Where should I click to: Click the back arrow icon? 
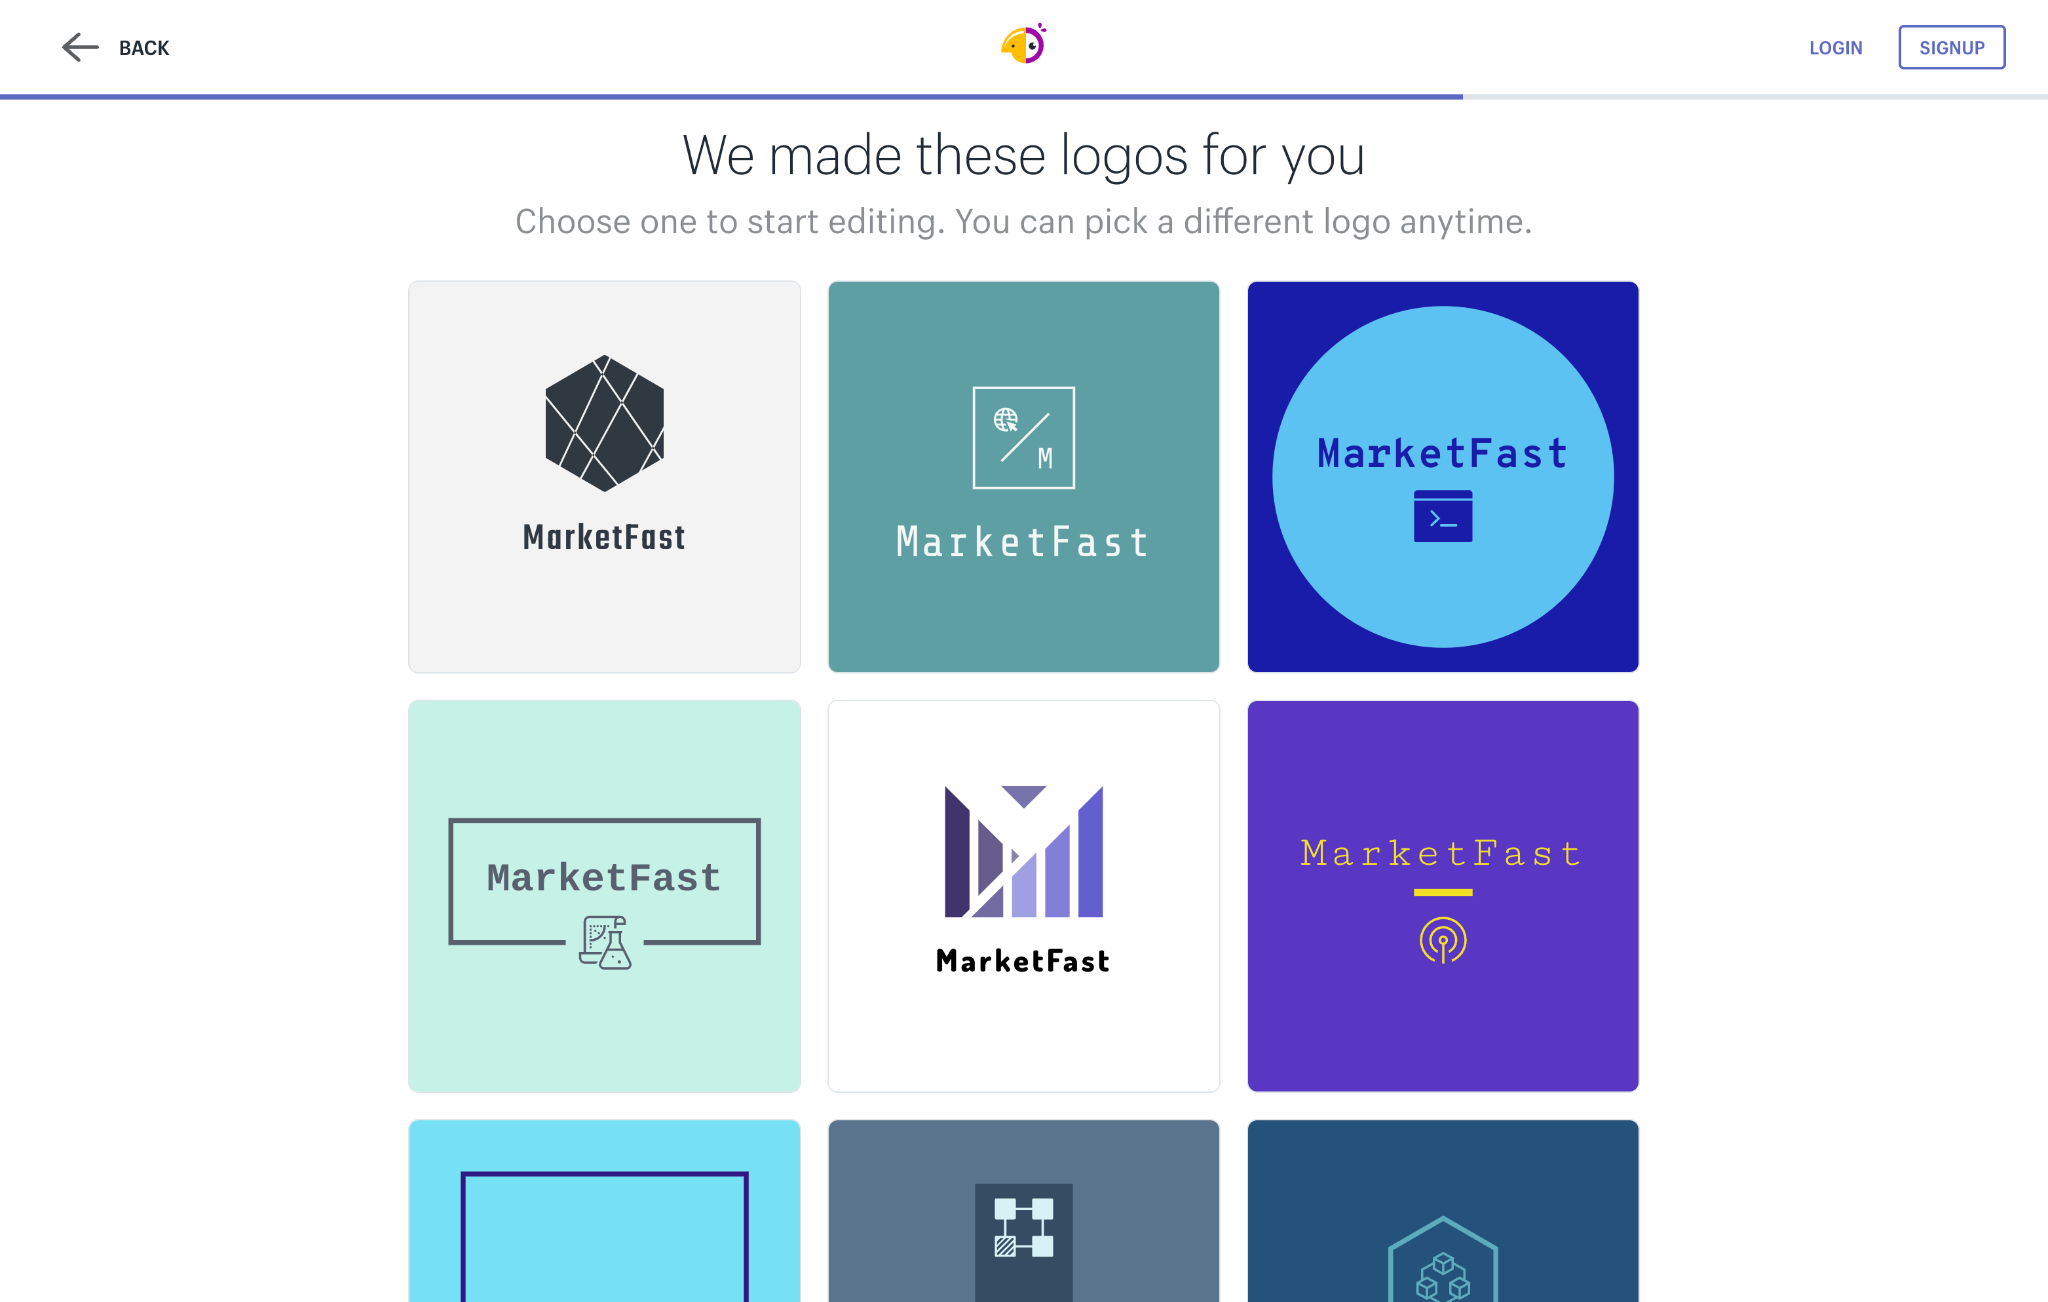click(80, 47)
